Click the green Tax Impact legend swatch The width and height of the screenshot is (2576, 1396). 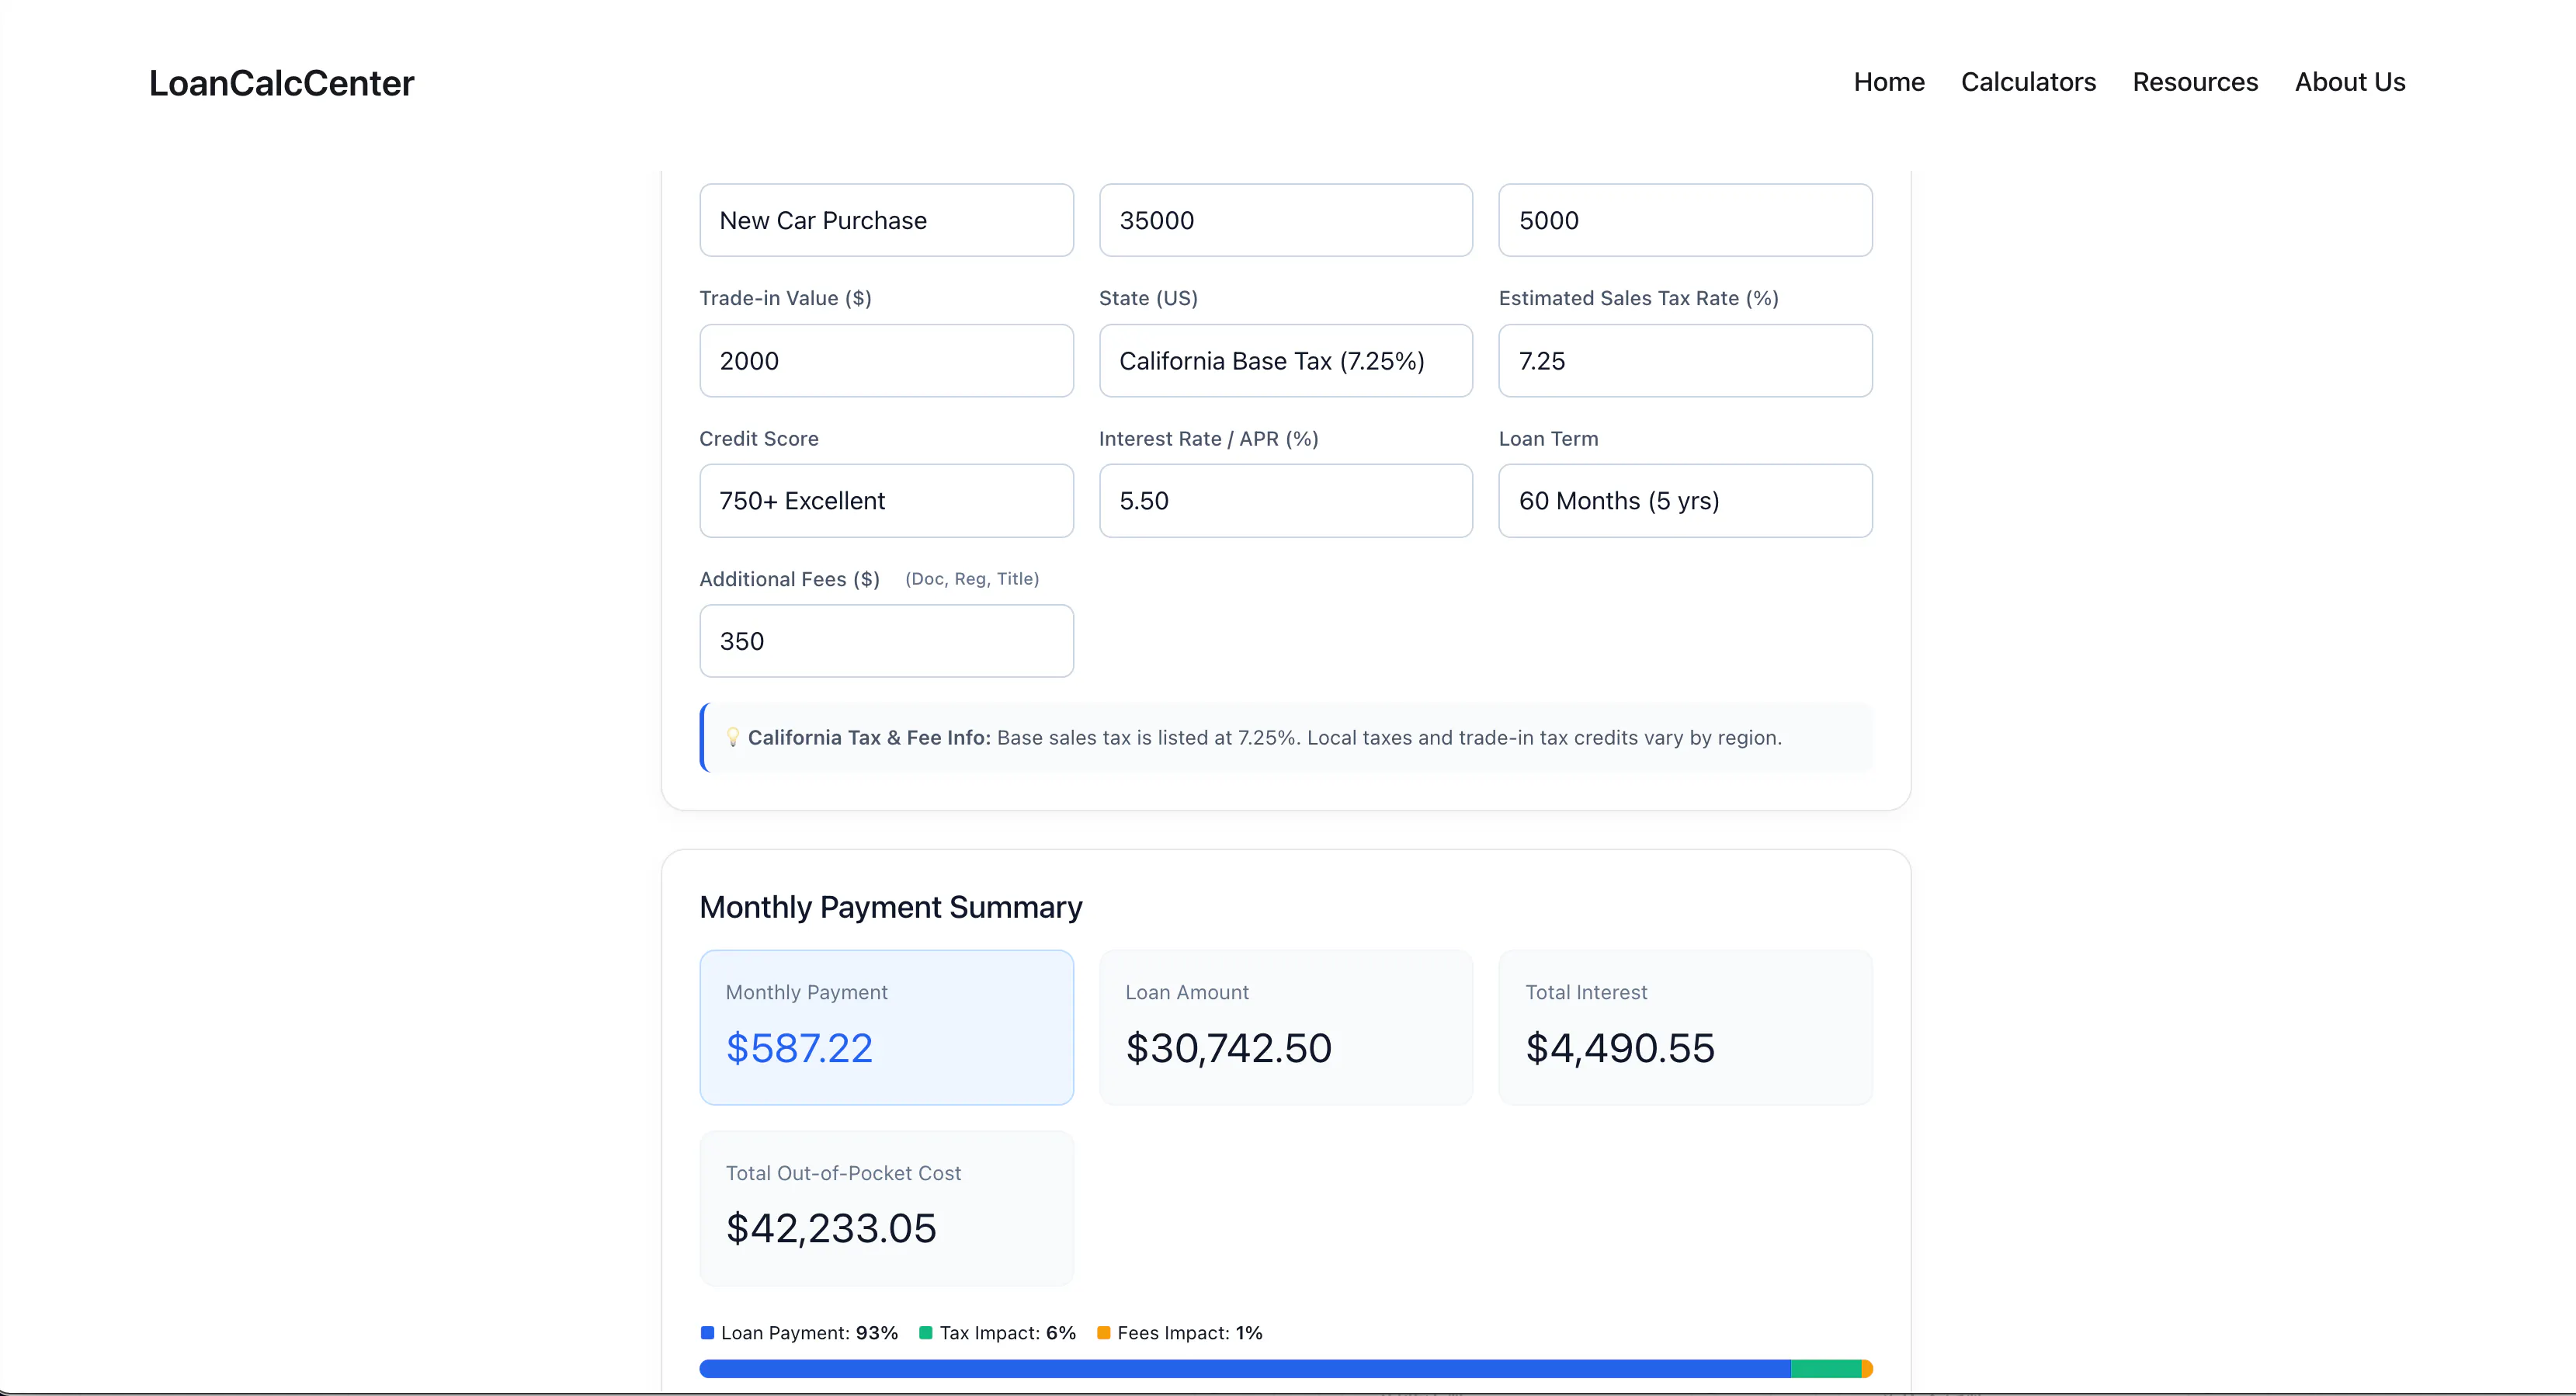pyautogui.click(x=925, y=1332)
